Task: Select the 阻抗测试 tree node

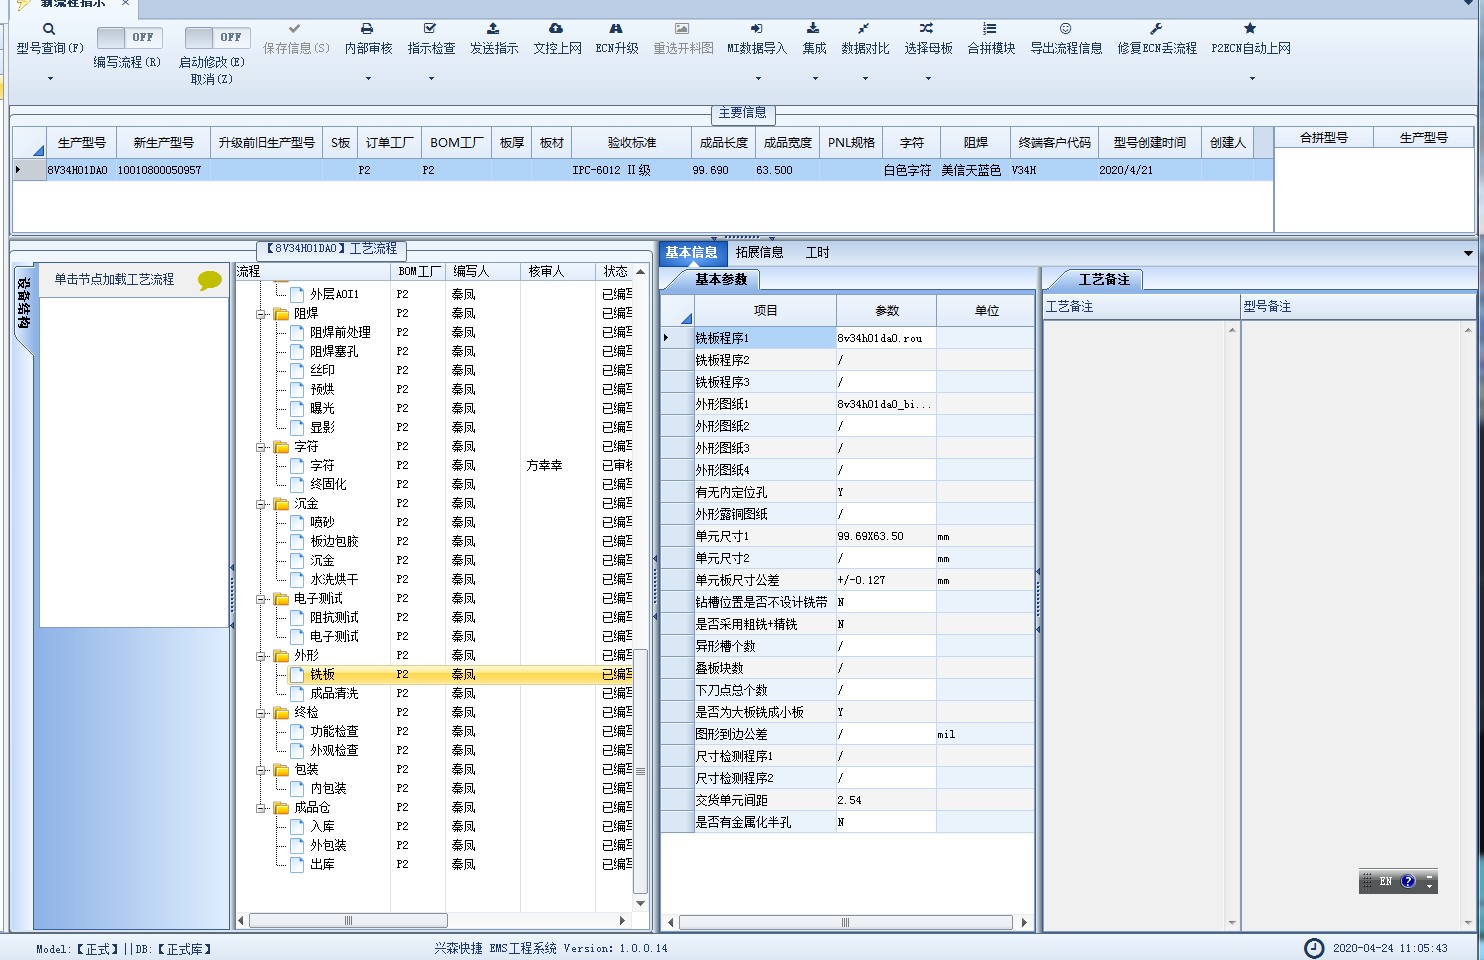Action: pyautogui.click(x=334, y=618)
